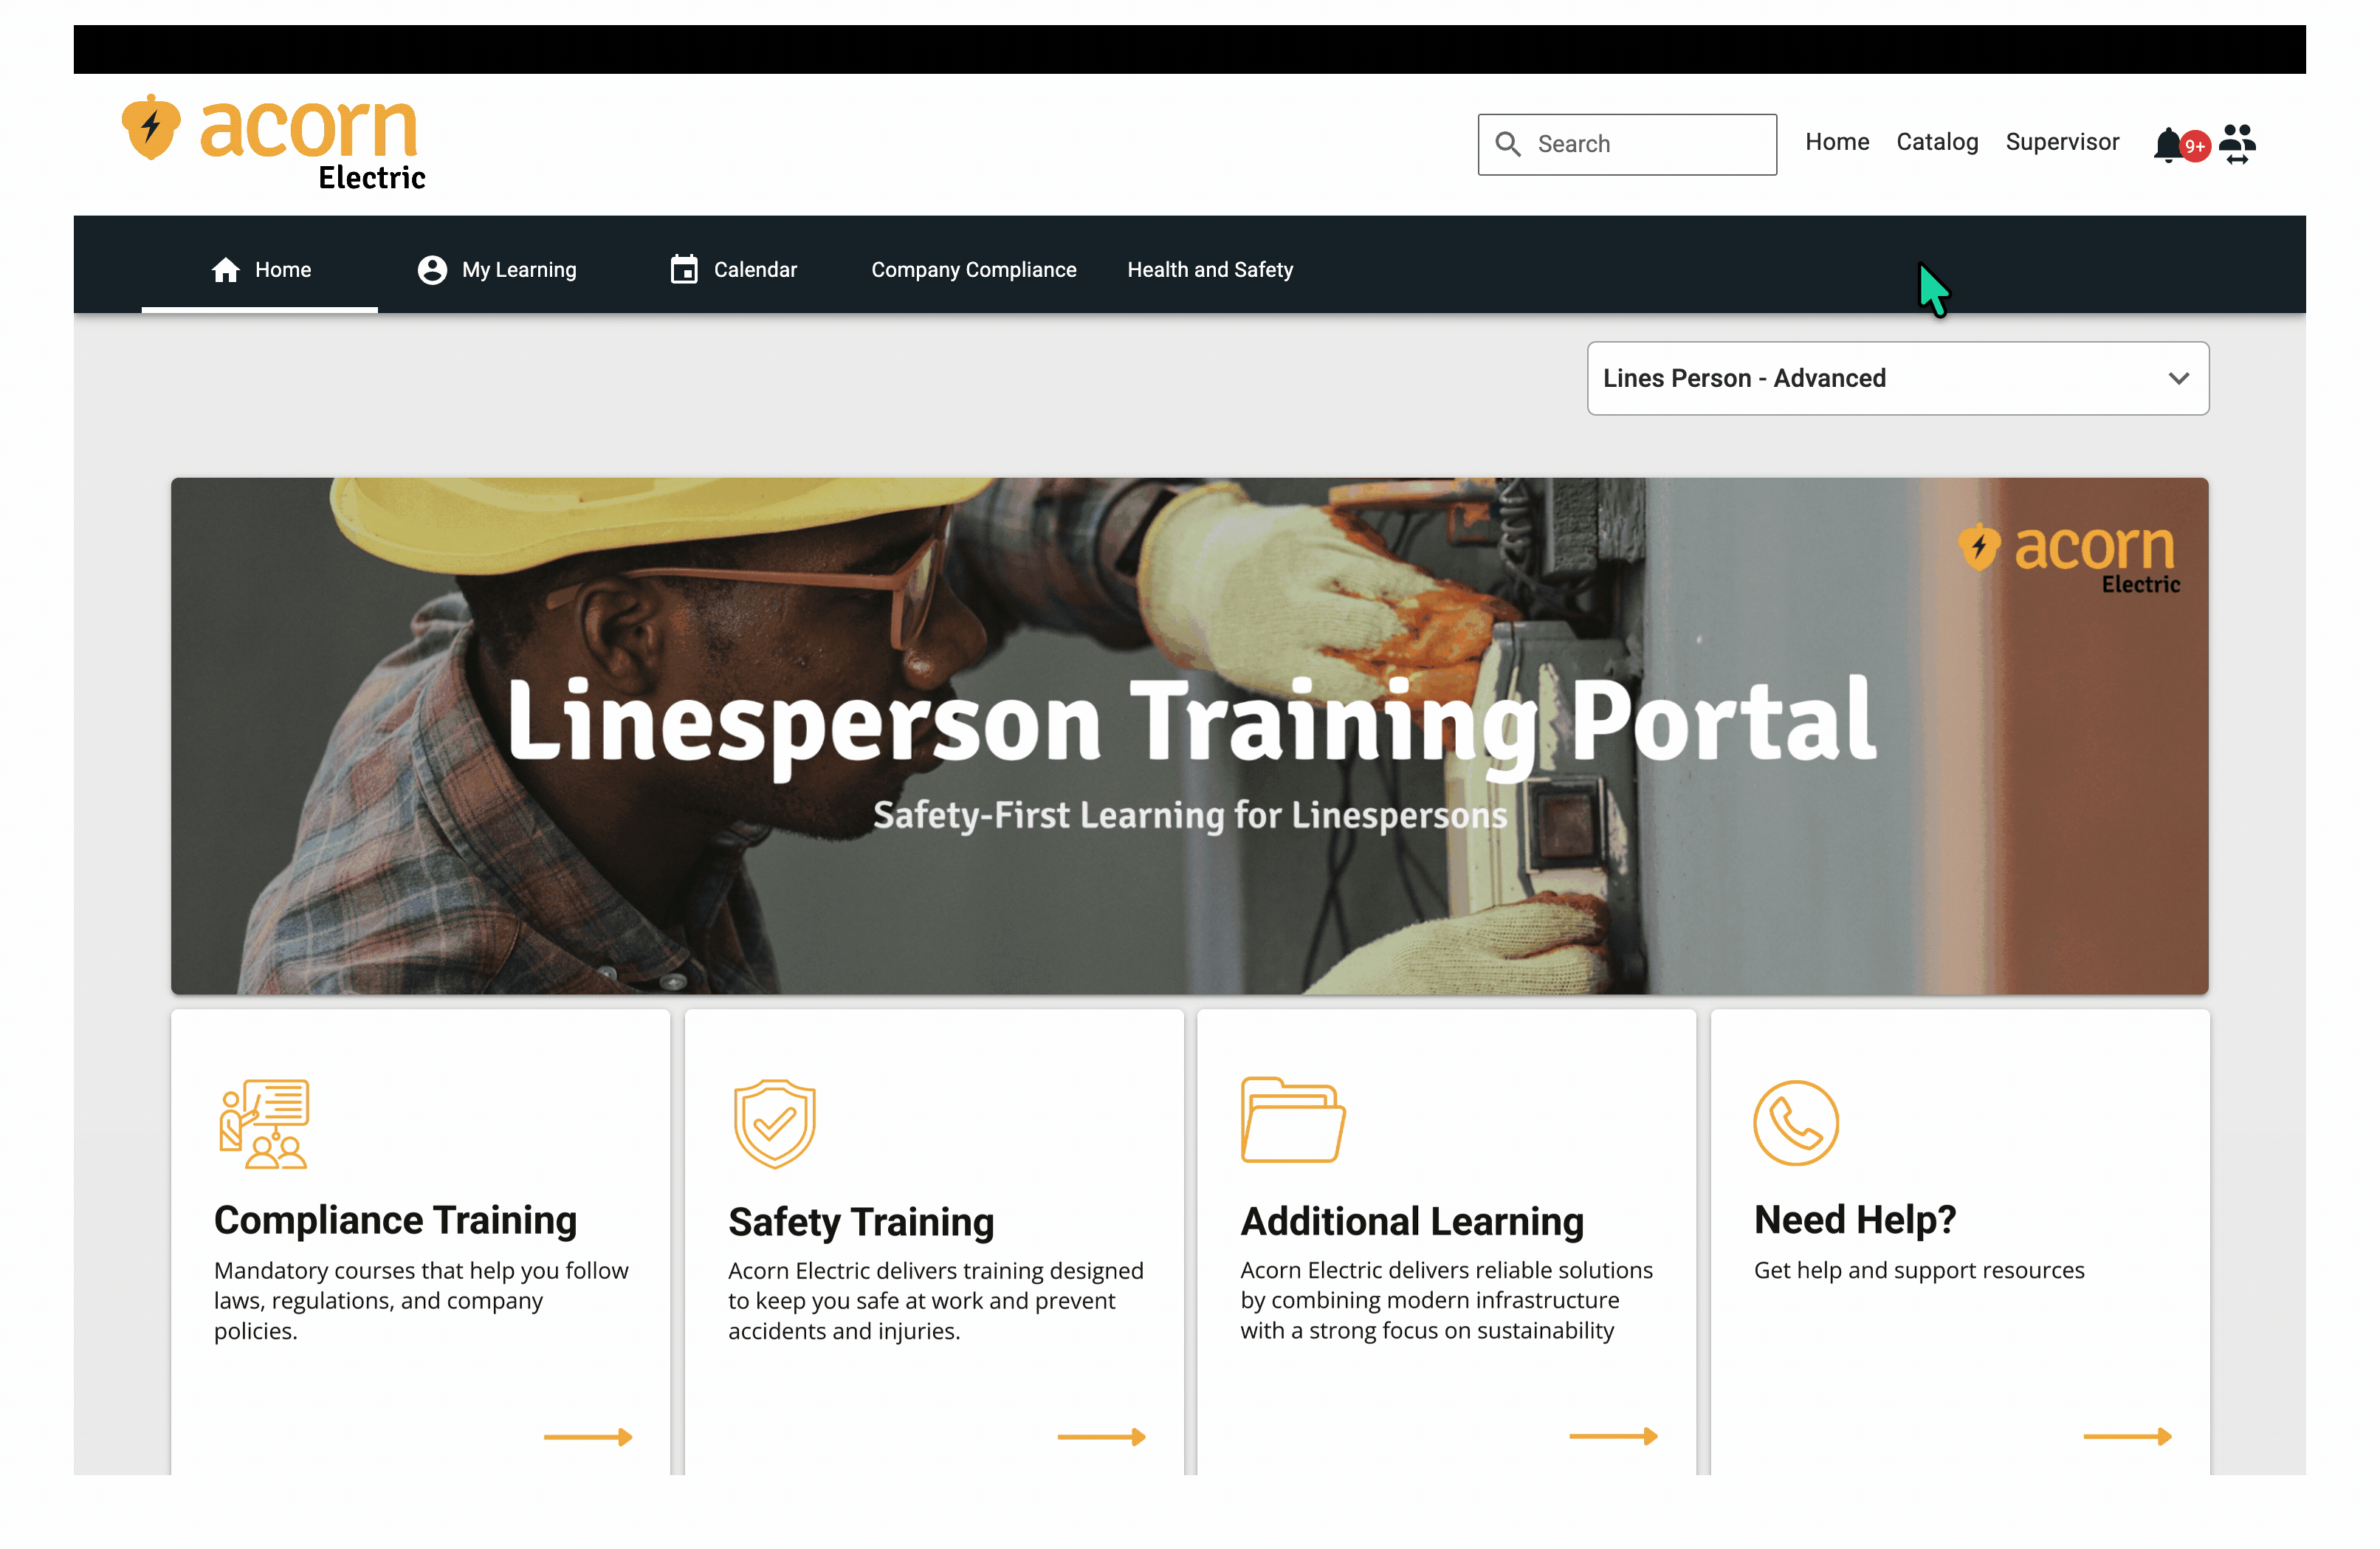Click into the Search input field

1627,144
